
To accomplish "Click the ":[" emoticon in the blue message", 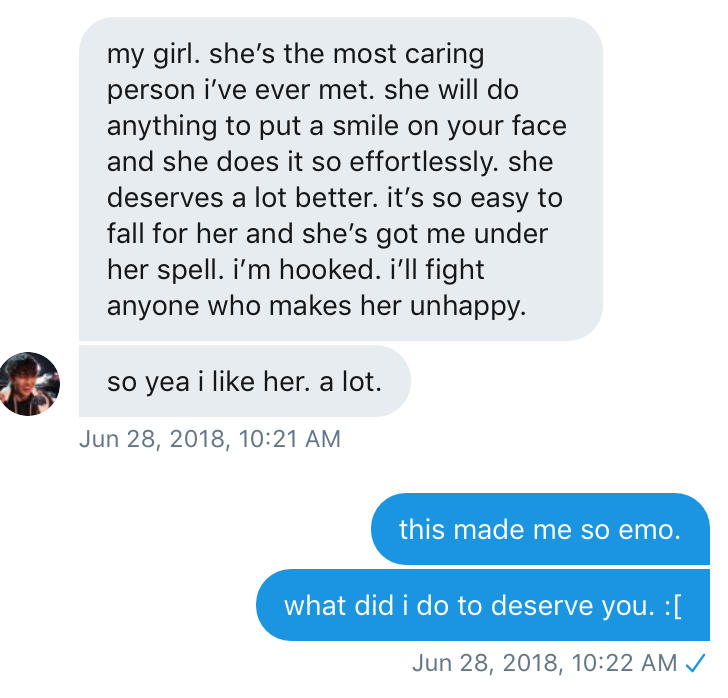I will click(671, 605).
